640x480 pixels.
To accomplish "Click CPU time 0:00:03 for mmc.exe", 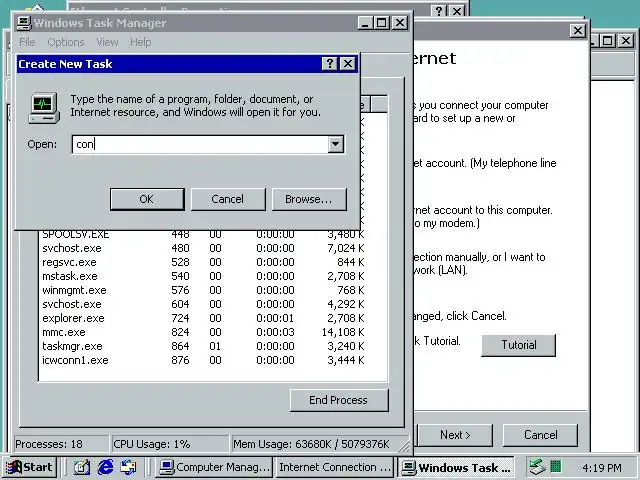I will coord(275,332).
